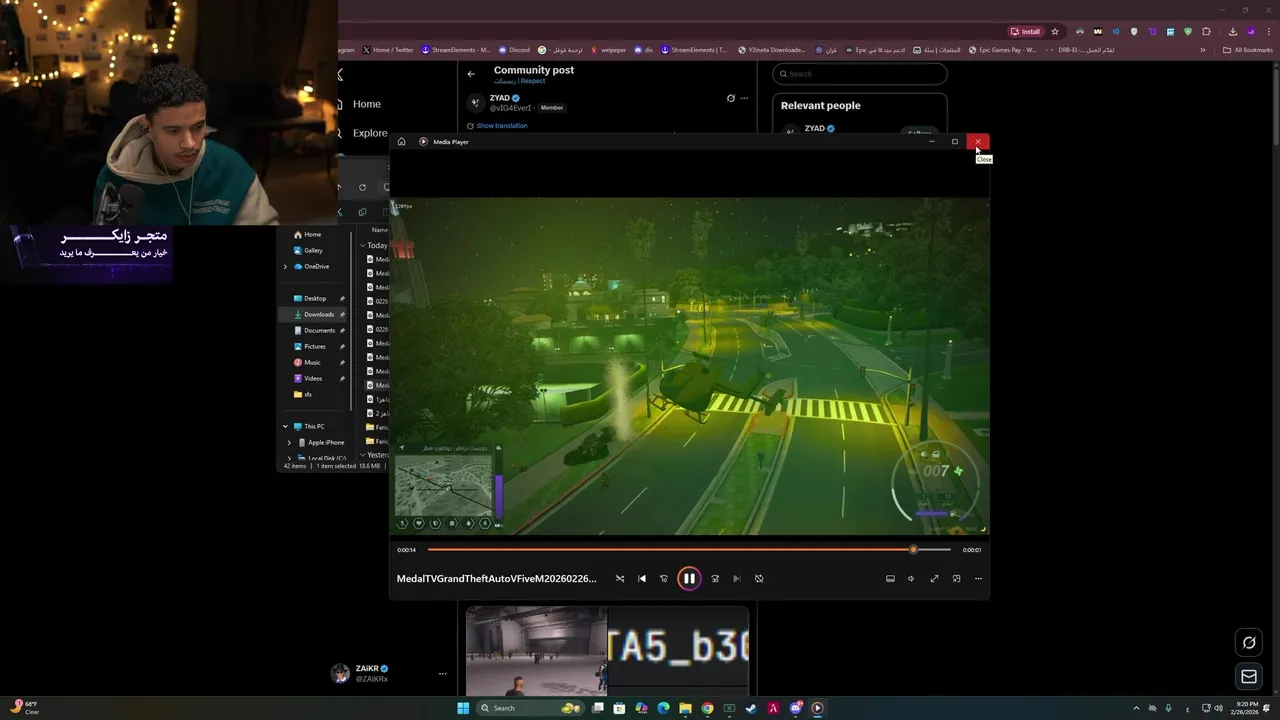
Task: Collapse the Today group in File Explorer
Action: click(x=363, y=245)
